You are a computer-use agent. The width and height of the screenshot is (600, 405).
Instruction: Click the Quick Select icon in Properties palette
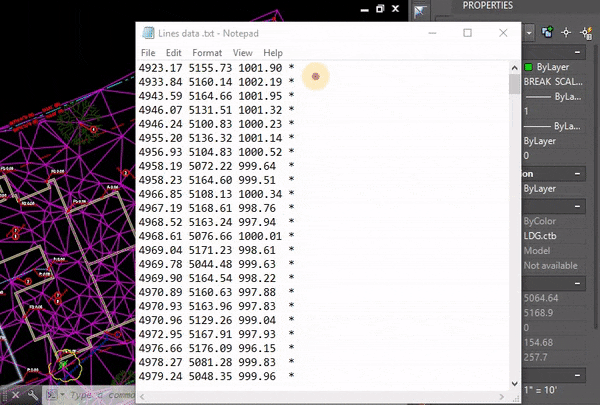587,33
